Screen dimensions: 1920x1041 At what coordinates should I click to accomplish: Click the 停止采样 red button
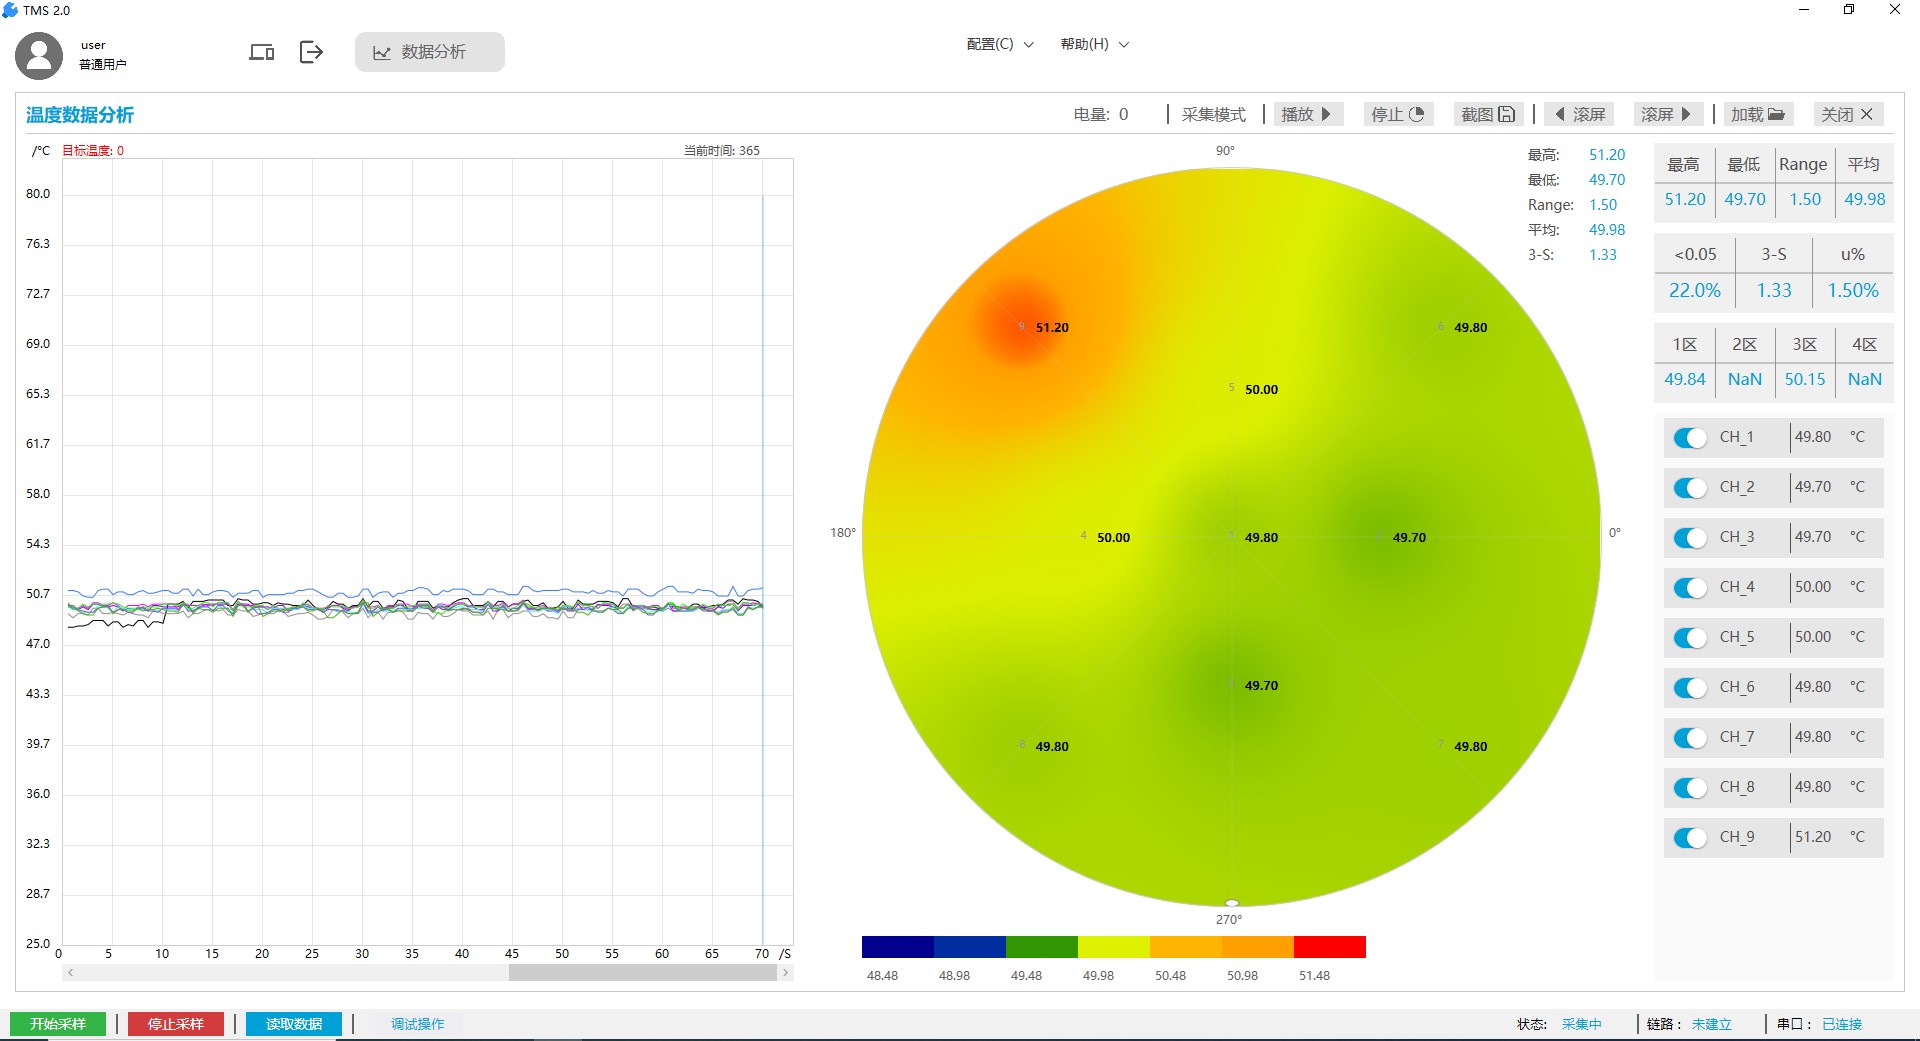[x=176, y=1023]
